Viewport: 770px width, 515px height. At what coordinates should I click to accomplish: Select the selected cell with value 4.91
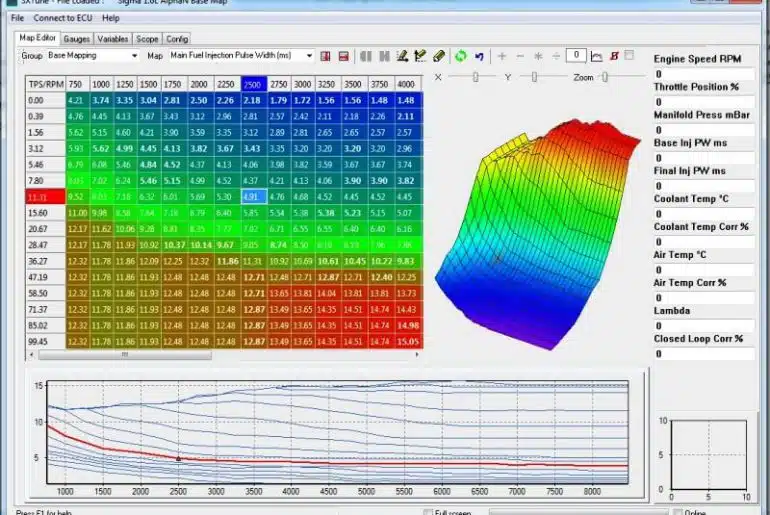254,197
